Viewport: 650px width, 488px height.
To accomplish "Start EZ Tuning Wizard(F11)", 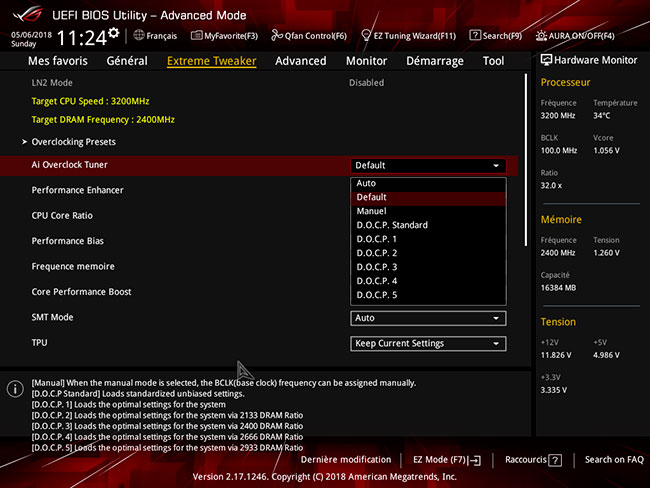I will 409,36.
